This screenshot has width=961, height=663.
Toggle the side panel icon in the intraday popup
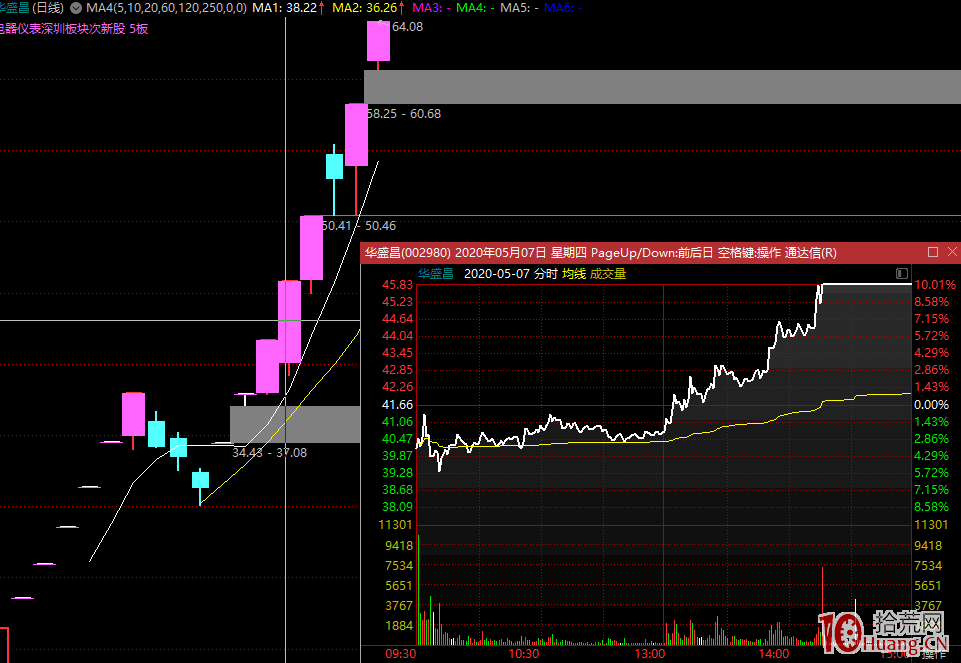coord(902,273)
